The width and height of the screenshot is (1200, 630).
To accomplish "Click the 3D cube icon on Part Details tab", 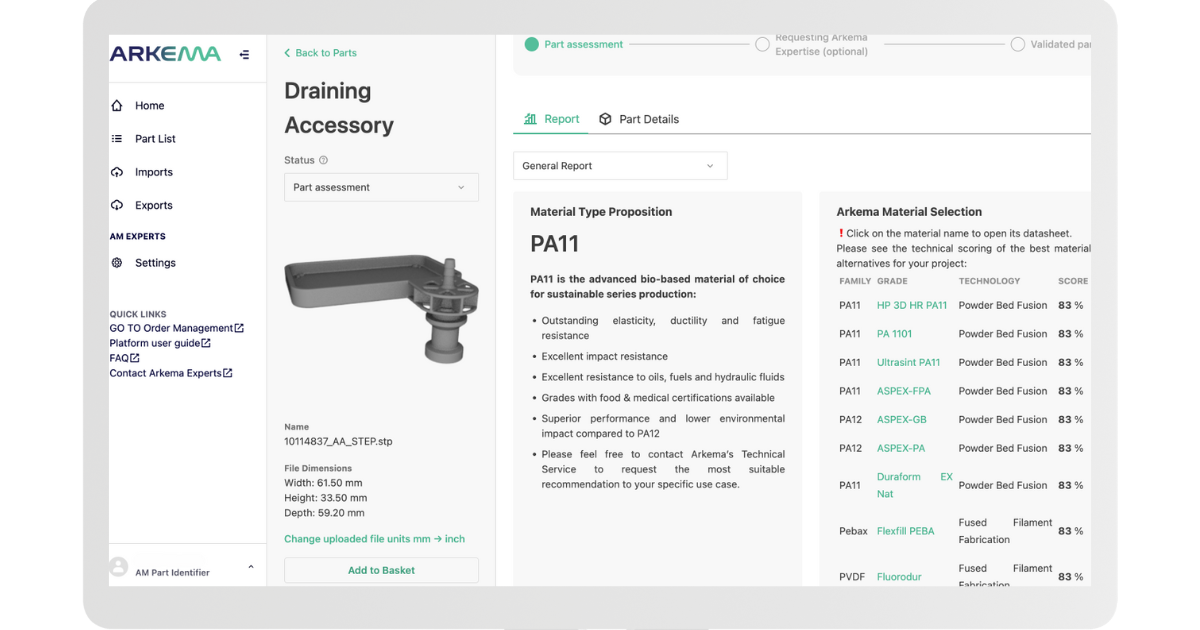I will click(x=605, y=118).
